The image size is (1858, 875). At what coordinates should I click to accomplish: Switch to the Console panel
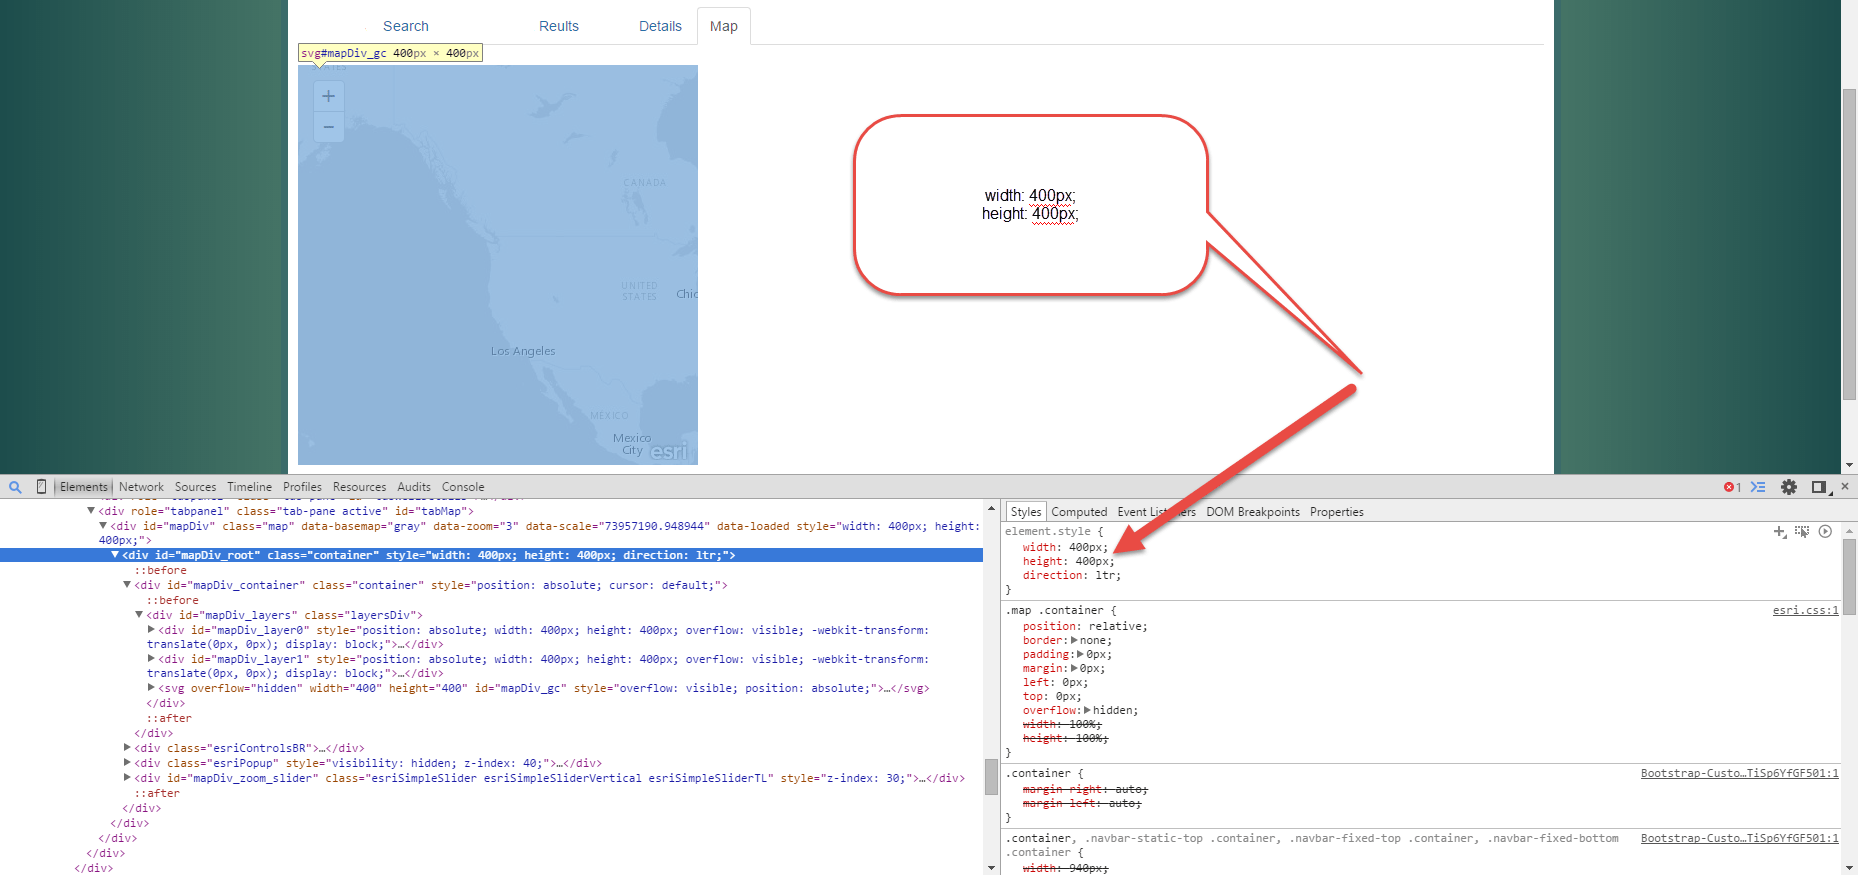tap(463, 487)
